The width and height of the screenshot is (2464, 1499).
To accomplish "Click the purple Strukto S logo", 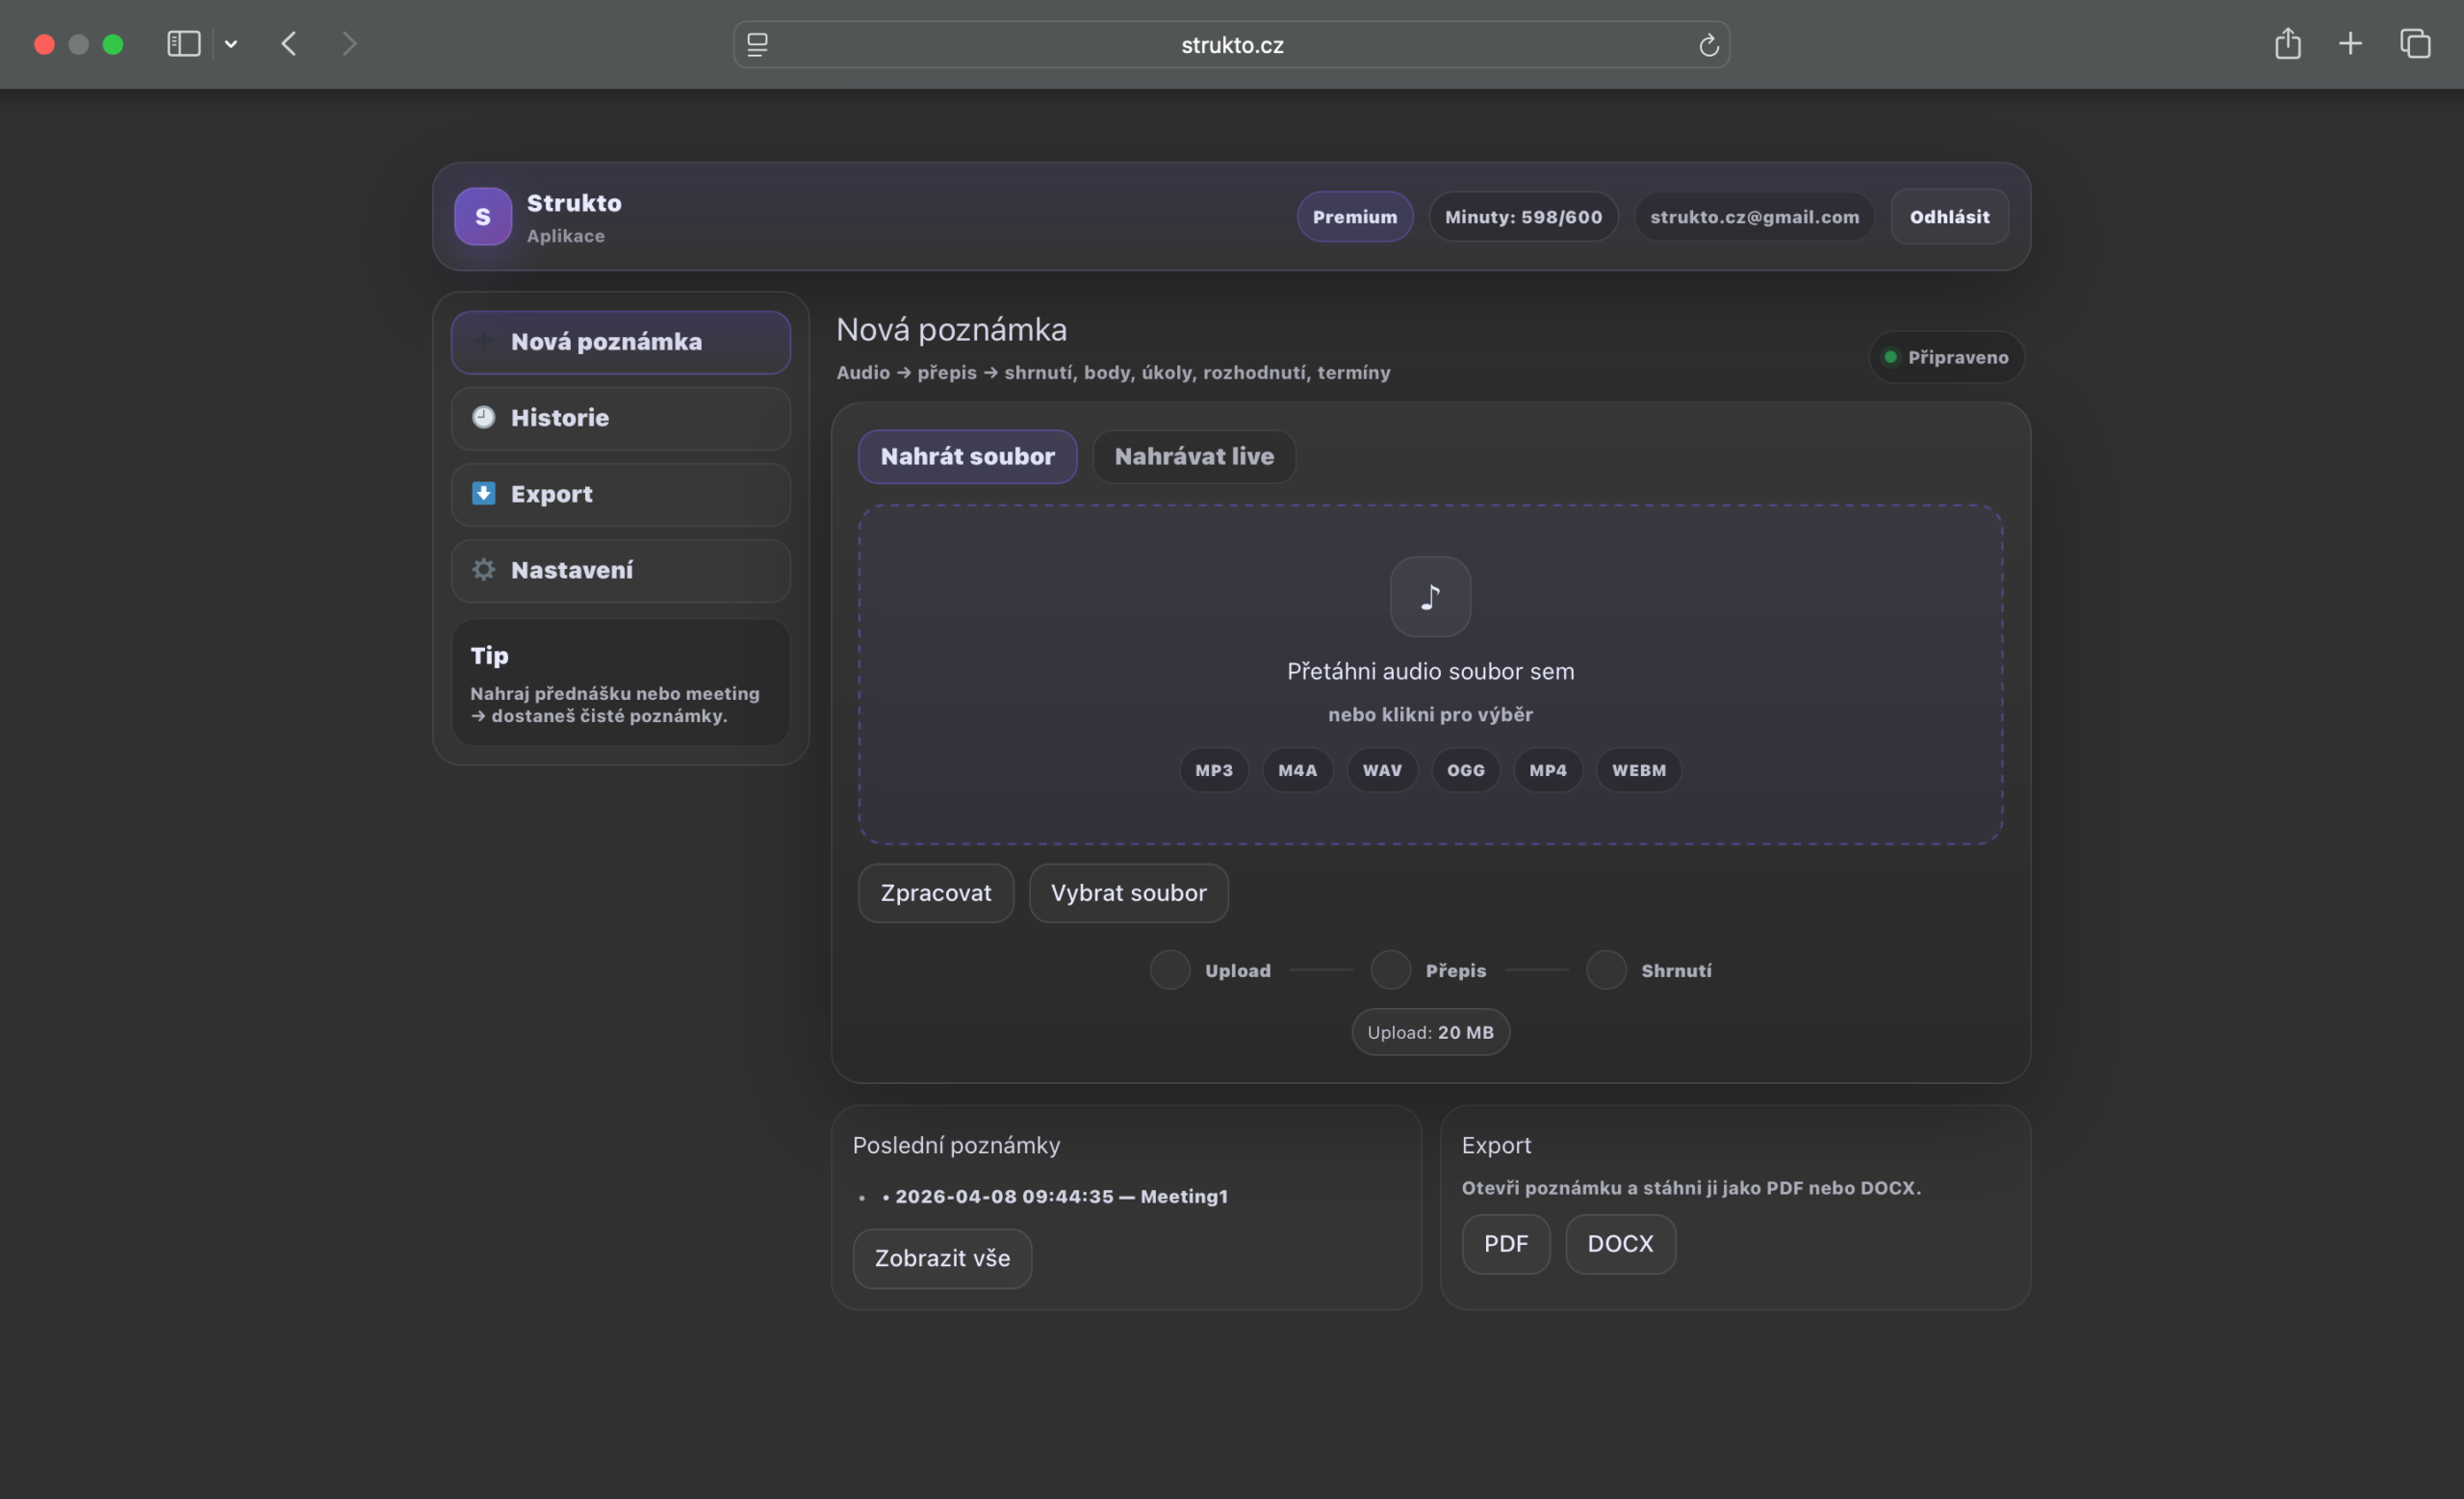I will point(483,216).
